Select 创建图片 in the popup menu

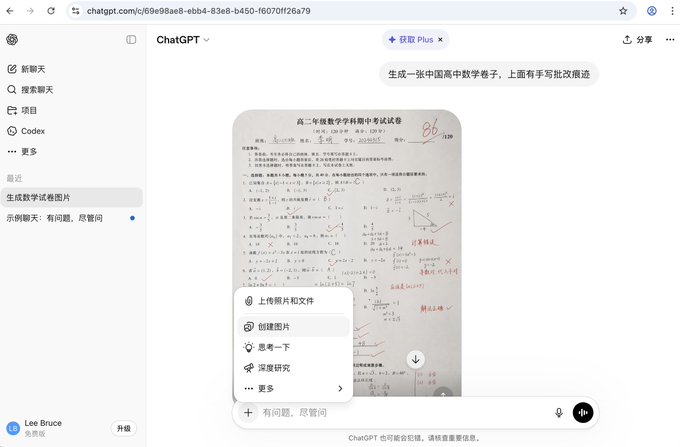(294, 327)
